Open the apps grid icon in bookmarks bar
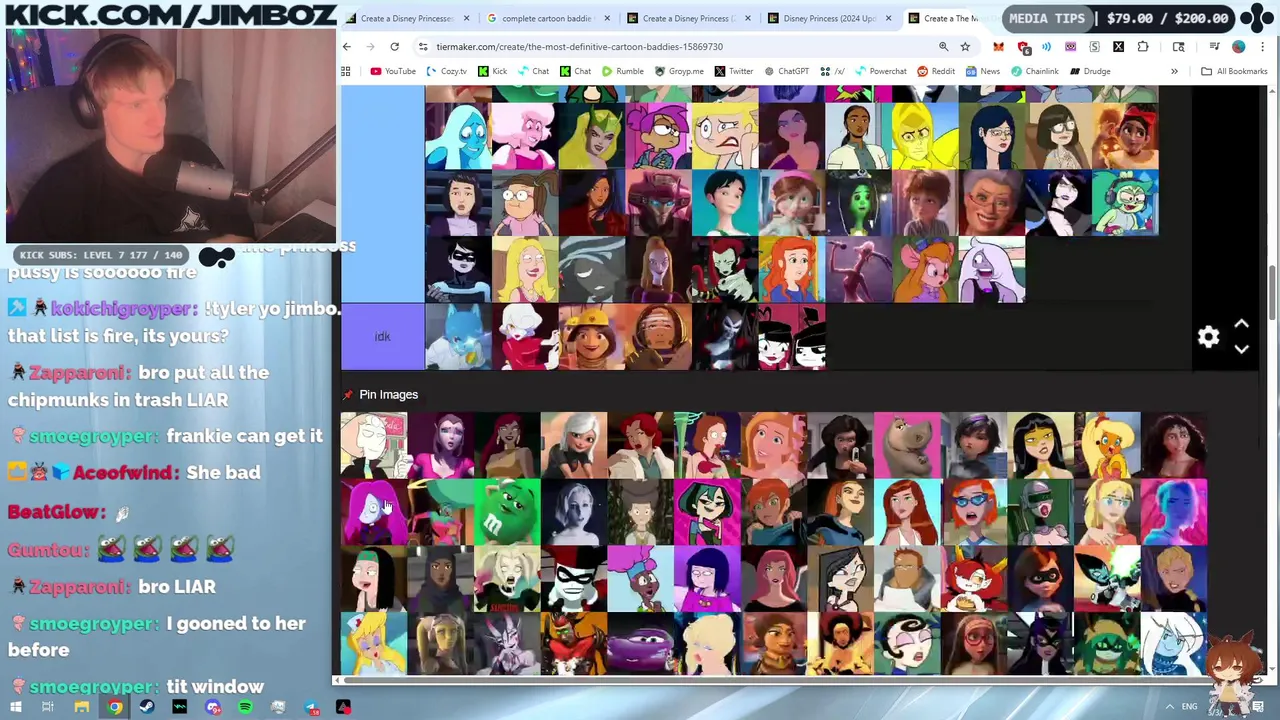The height and width of the screenshot is (720, 1280). pyautogui.click(x=346, y=71)
